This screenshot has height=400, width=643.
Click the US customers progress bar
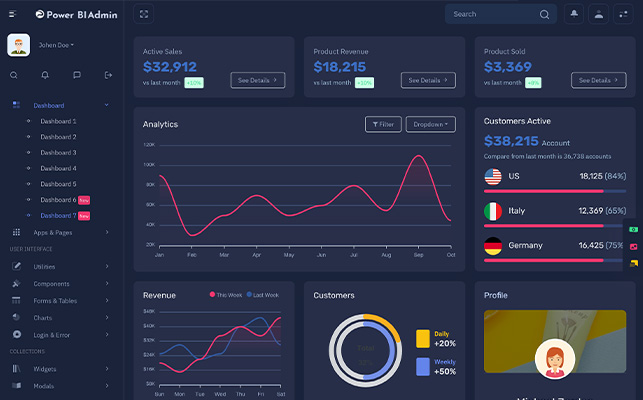click(555, 191)
